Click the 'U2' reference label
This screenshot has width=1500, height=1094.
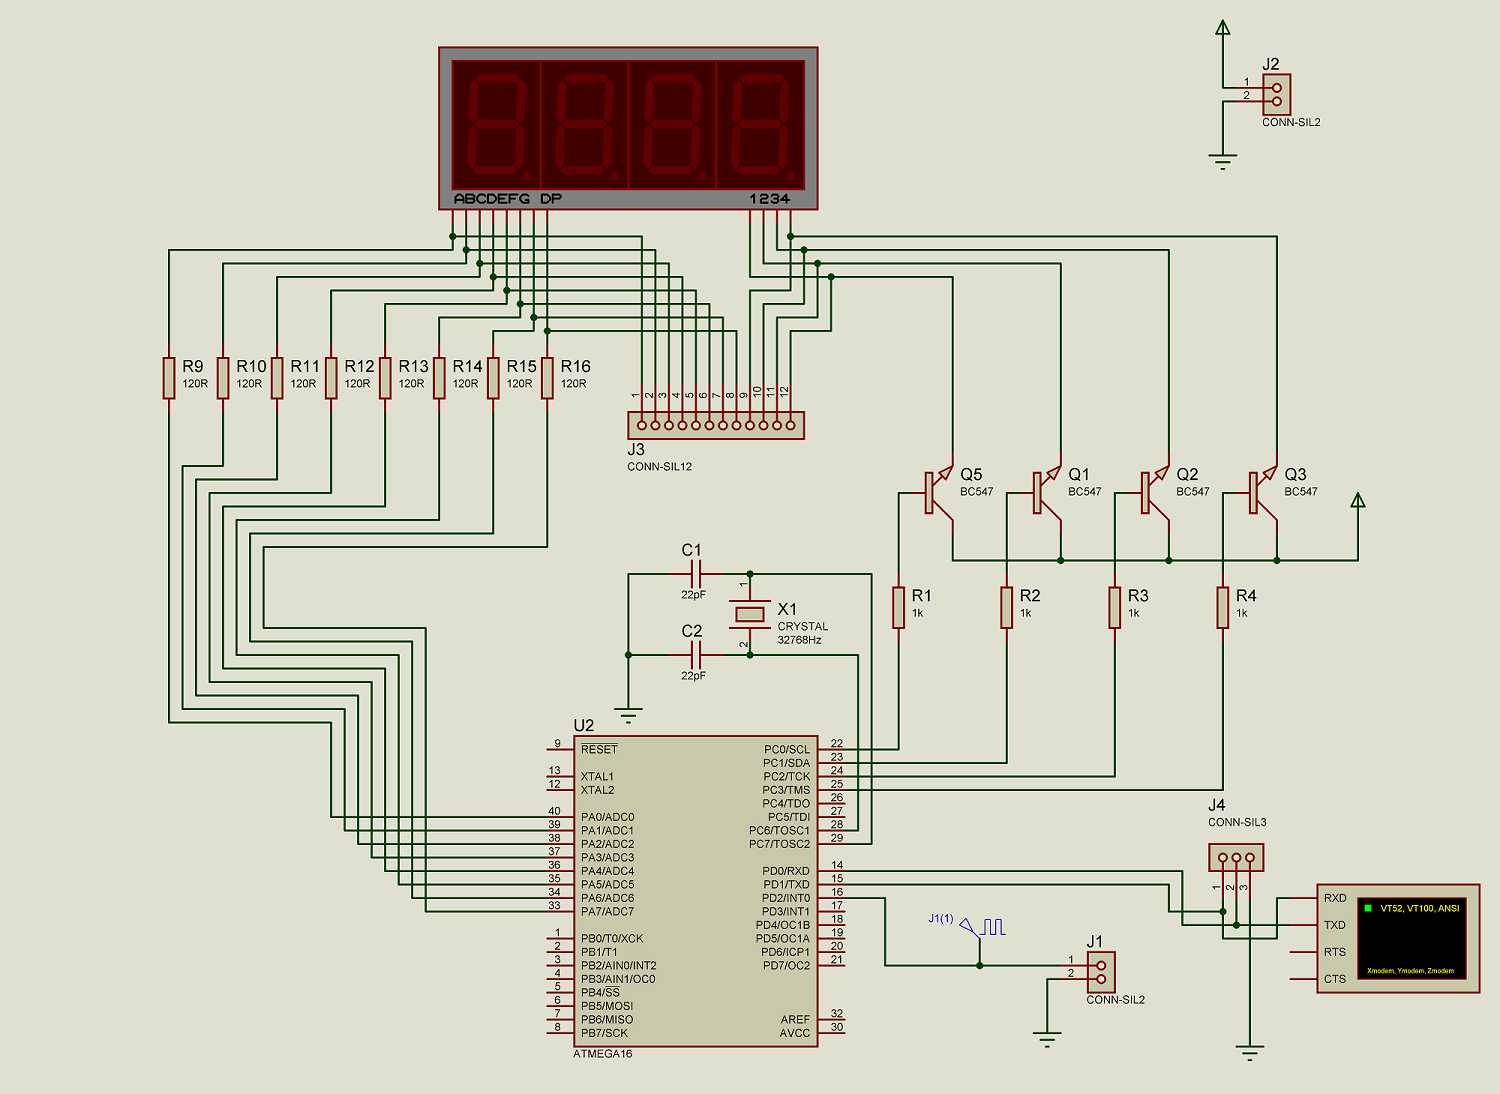584,725
